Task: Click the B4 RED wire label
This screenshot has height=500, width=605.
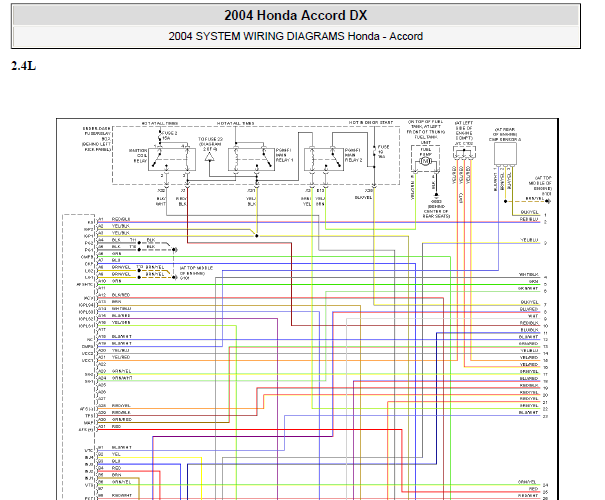Action: pyautogui.click(x=117, y=468)
